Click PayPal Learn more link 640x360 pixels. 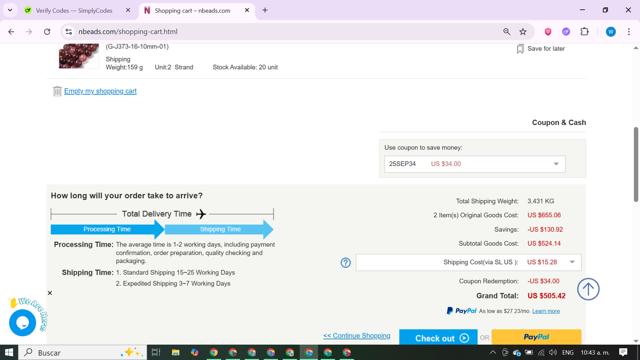pyautogui.click(x=546, y=311)
